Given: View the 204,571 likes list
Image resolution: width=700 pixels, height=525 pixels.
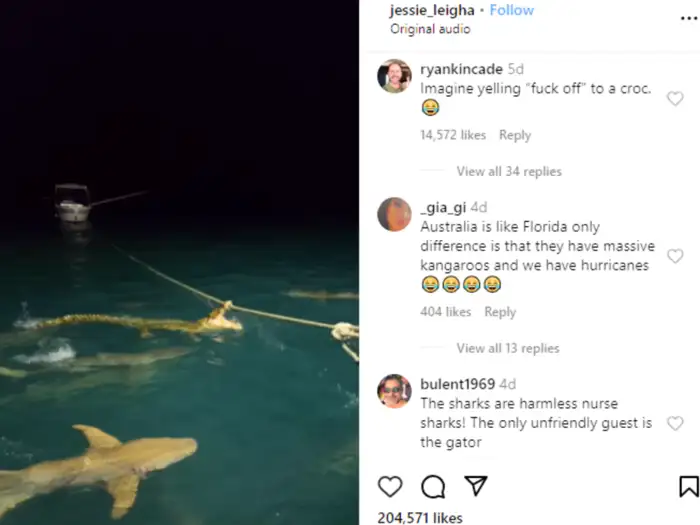Looking at the screenshot, I should coord(420,517).
